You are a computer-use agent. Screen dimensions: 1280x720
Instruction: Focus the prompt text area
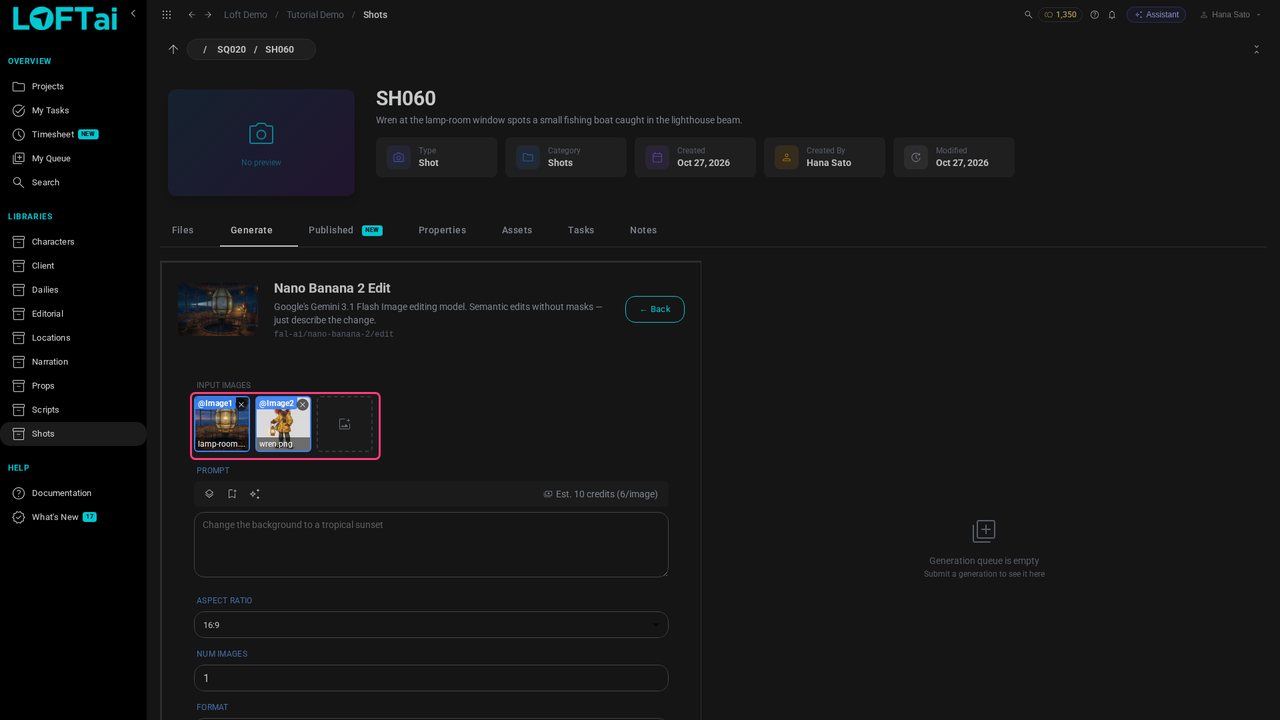[x=431, y=545]
